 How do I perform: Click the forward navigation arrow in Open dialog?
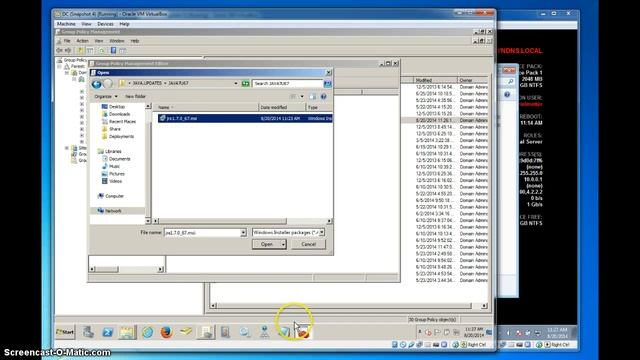point(108,84)
